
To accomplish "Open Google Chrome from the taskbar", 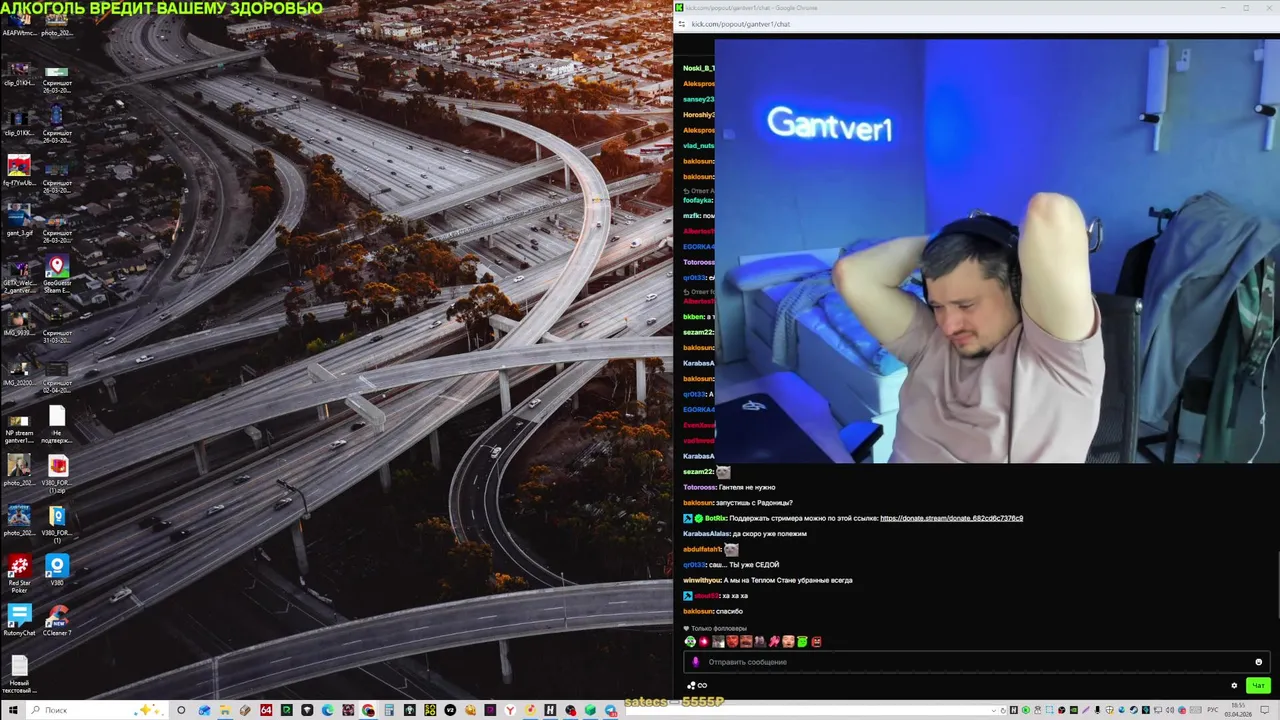I will pyautogui.click(x=368, y=710).
